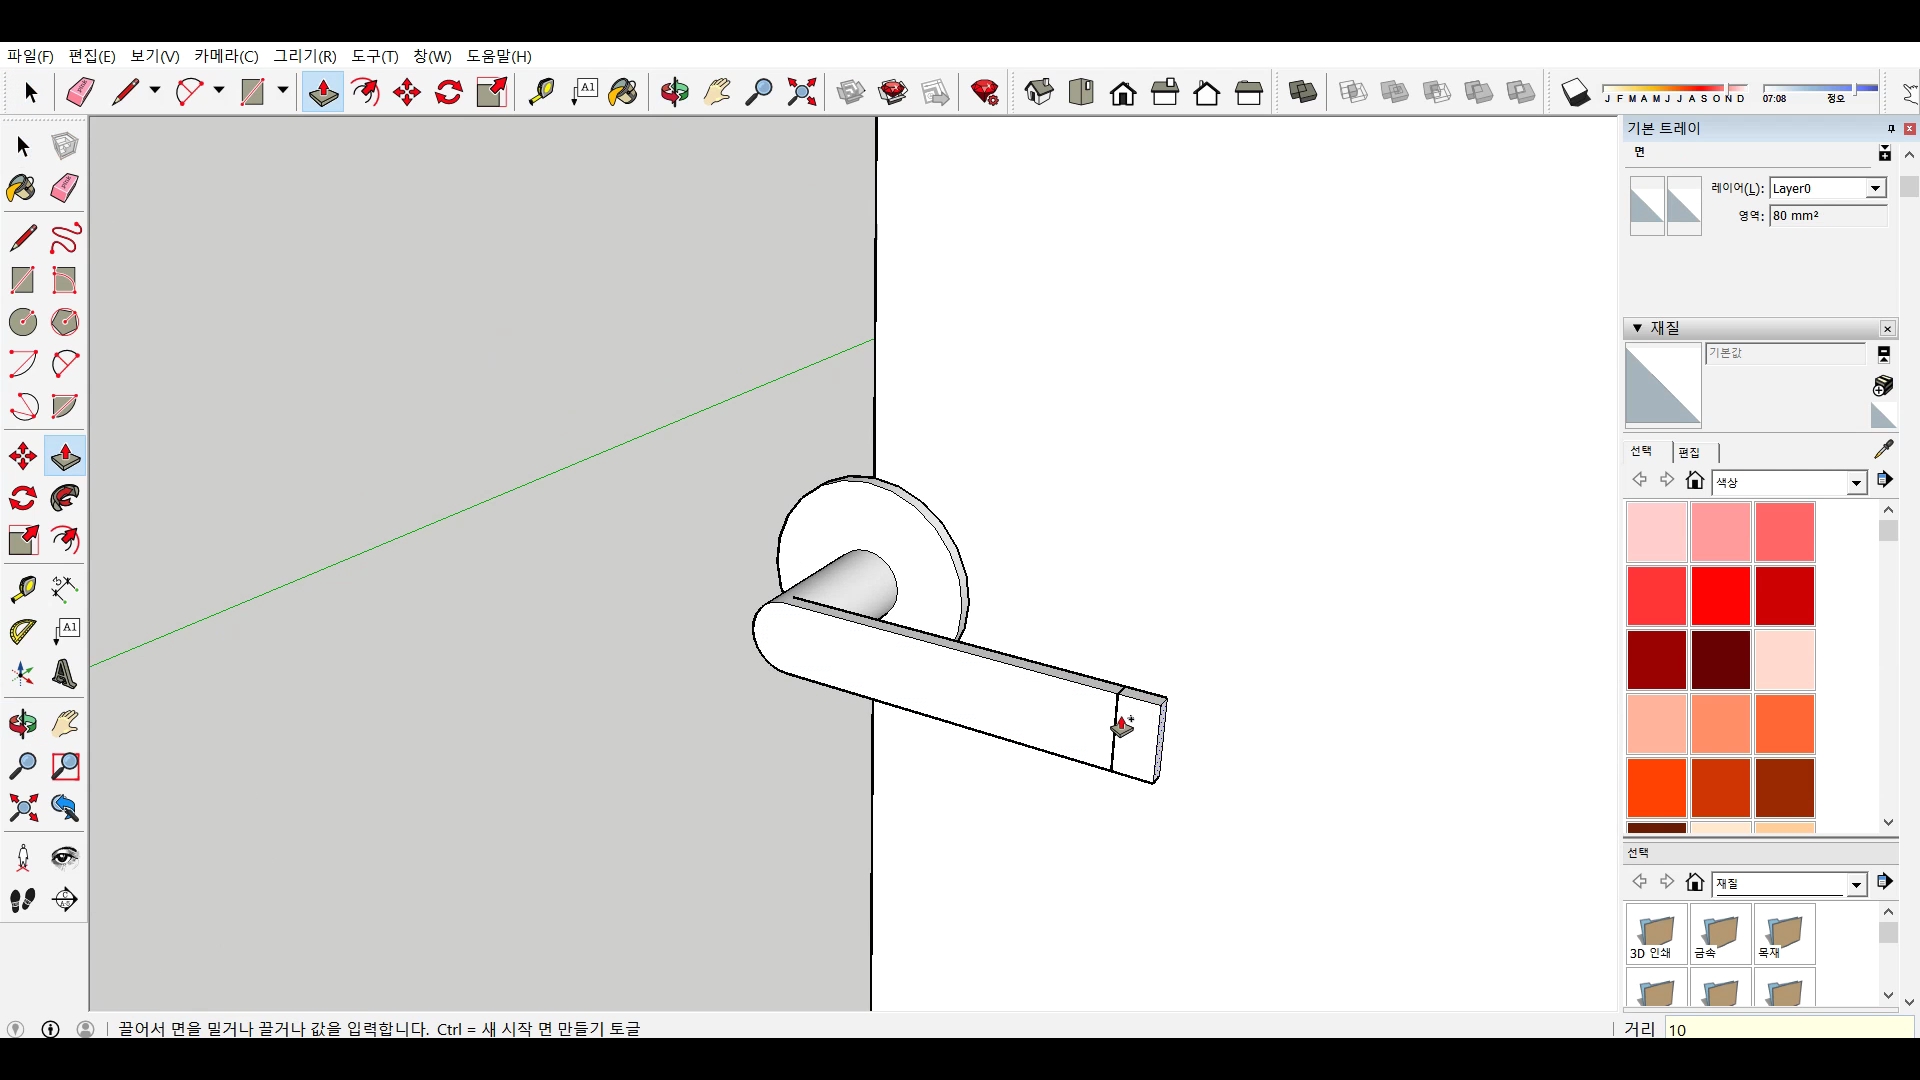Switch to the 편집 tab in materials
The height and width of the screenshot is (1080, 1920).
(x=1689, y=452)
